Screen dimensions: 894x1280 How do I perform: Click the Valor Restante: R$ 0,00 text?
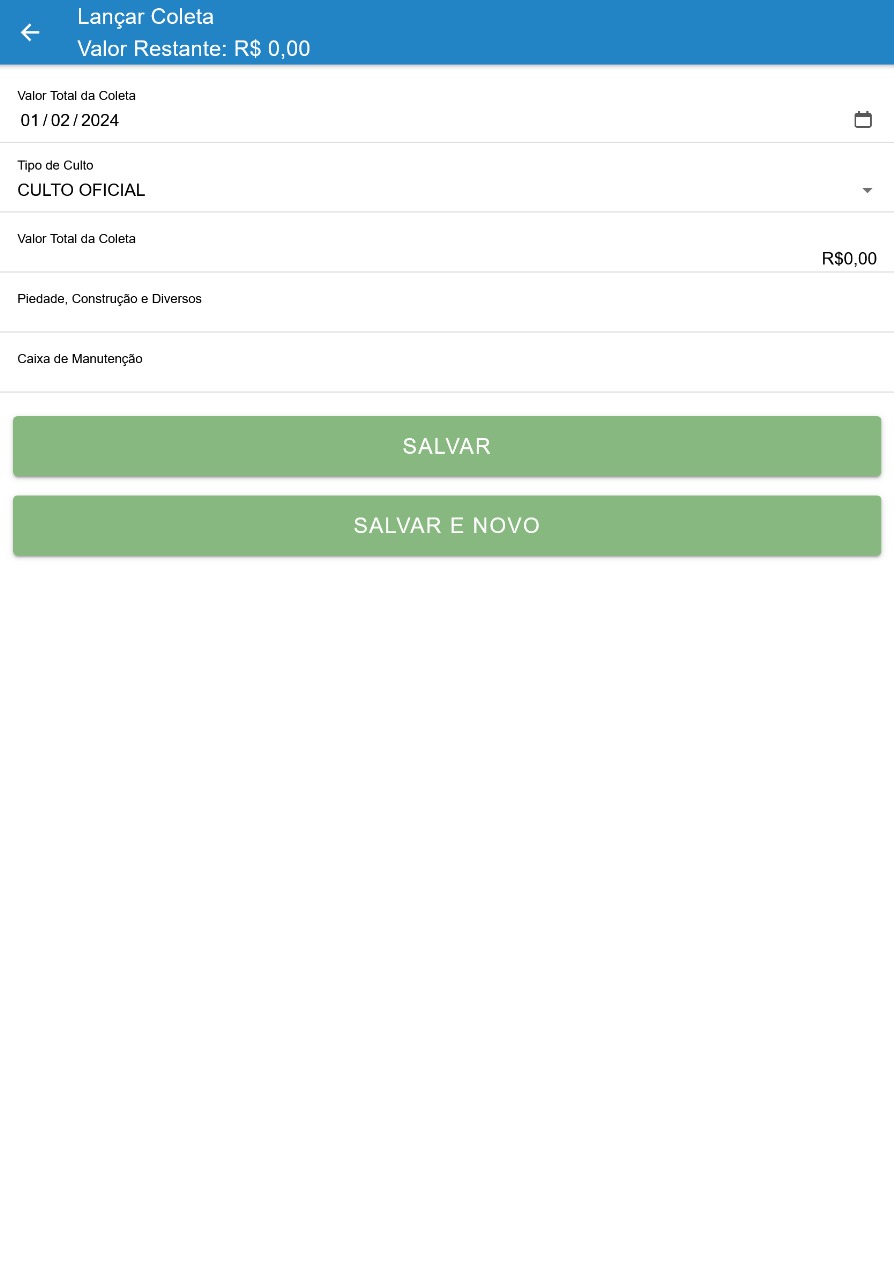click(x=194, y=48)
